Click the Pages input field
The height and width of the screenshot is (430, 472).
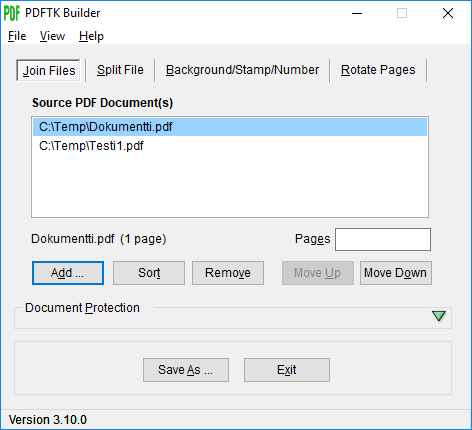[383, 239]
